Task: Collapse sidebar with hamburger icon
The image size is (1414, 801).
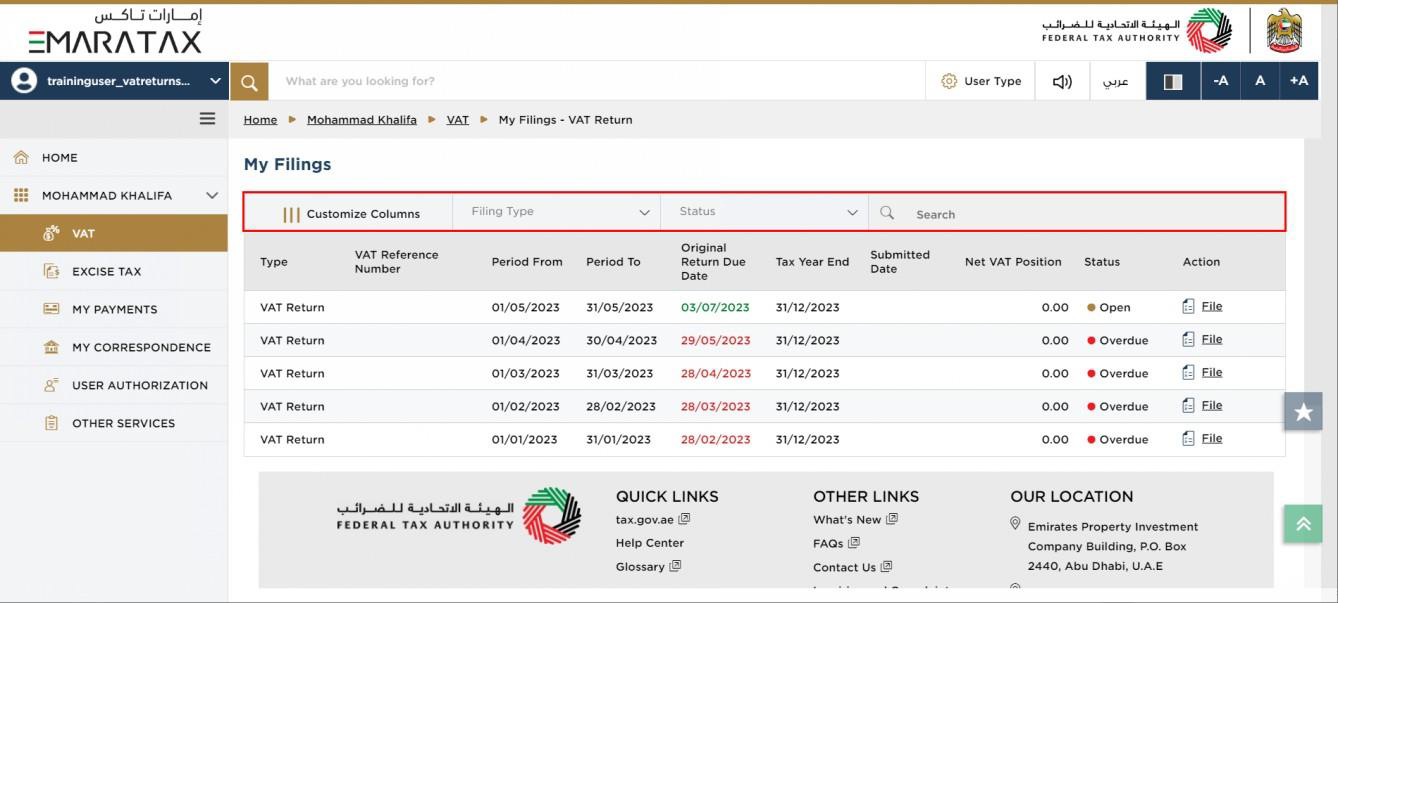Action: click(x=207, y=118)
